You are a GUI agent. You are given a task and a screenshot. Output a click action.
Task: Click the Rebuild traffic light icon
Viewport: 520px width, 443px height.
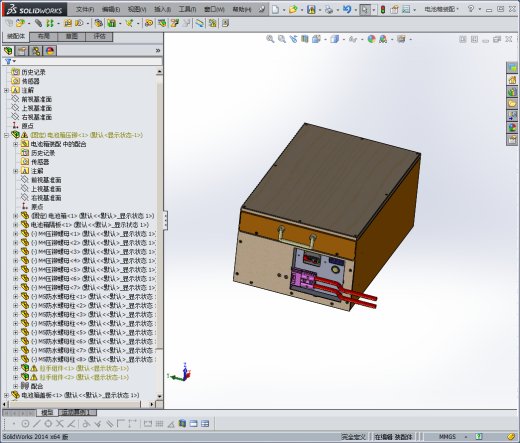(x=383, y=10)
